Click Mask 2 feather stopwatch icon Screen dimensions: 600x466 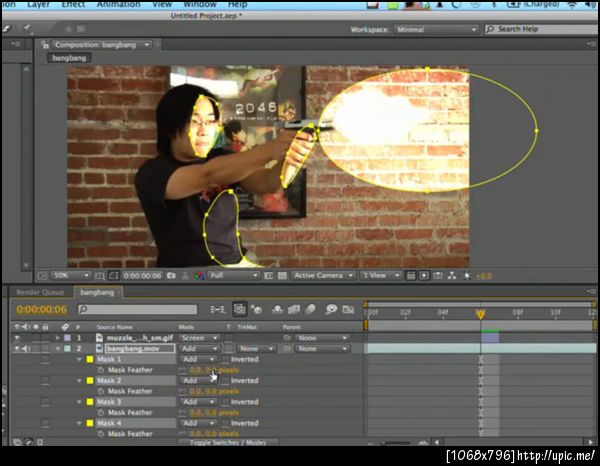pos(100,391)
